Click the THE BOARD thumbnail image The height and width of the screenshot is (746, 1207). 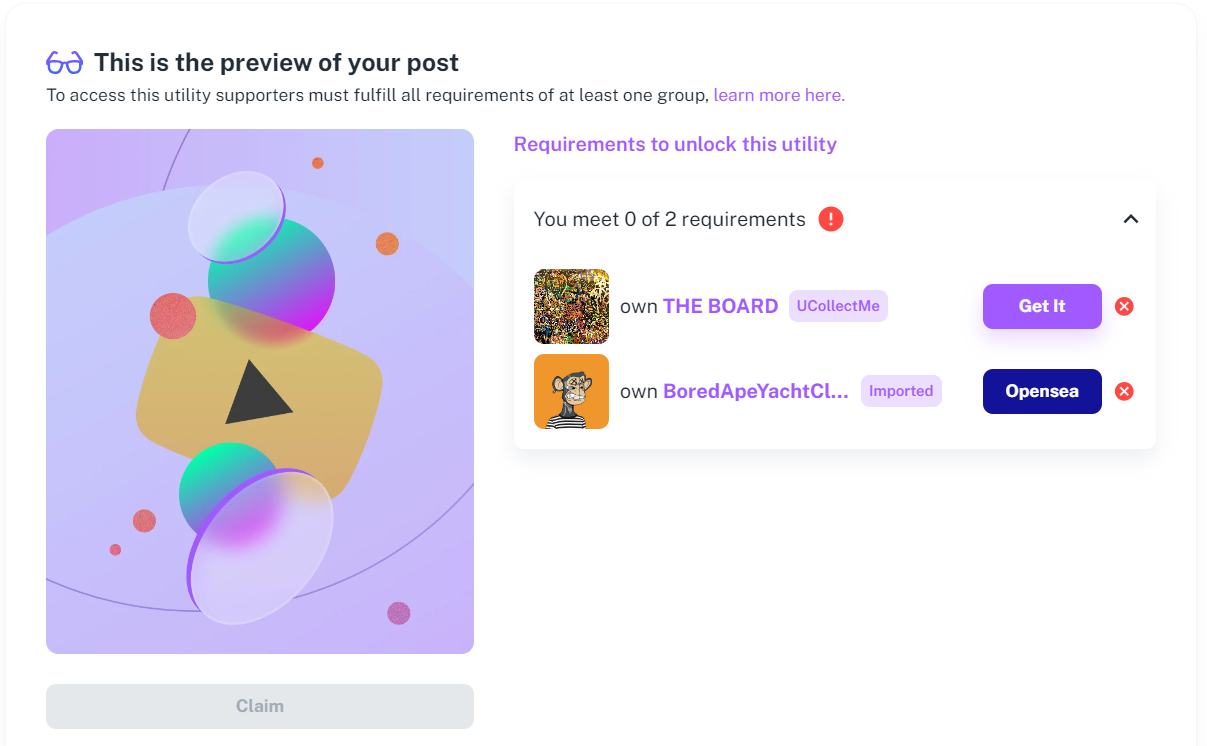tap(571, 307)
